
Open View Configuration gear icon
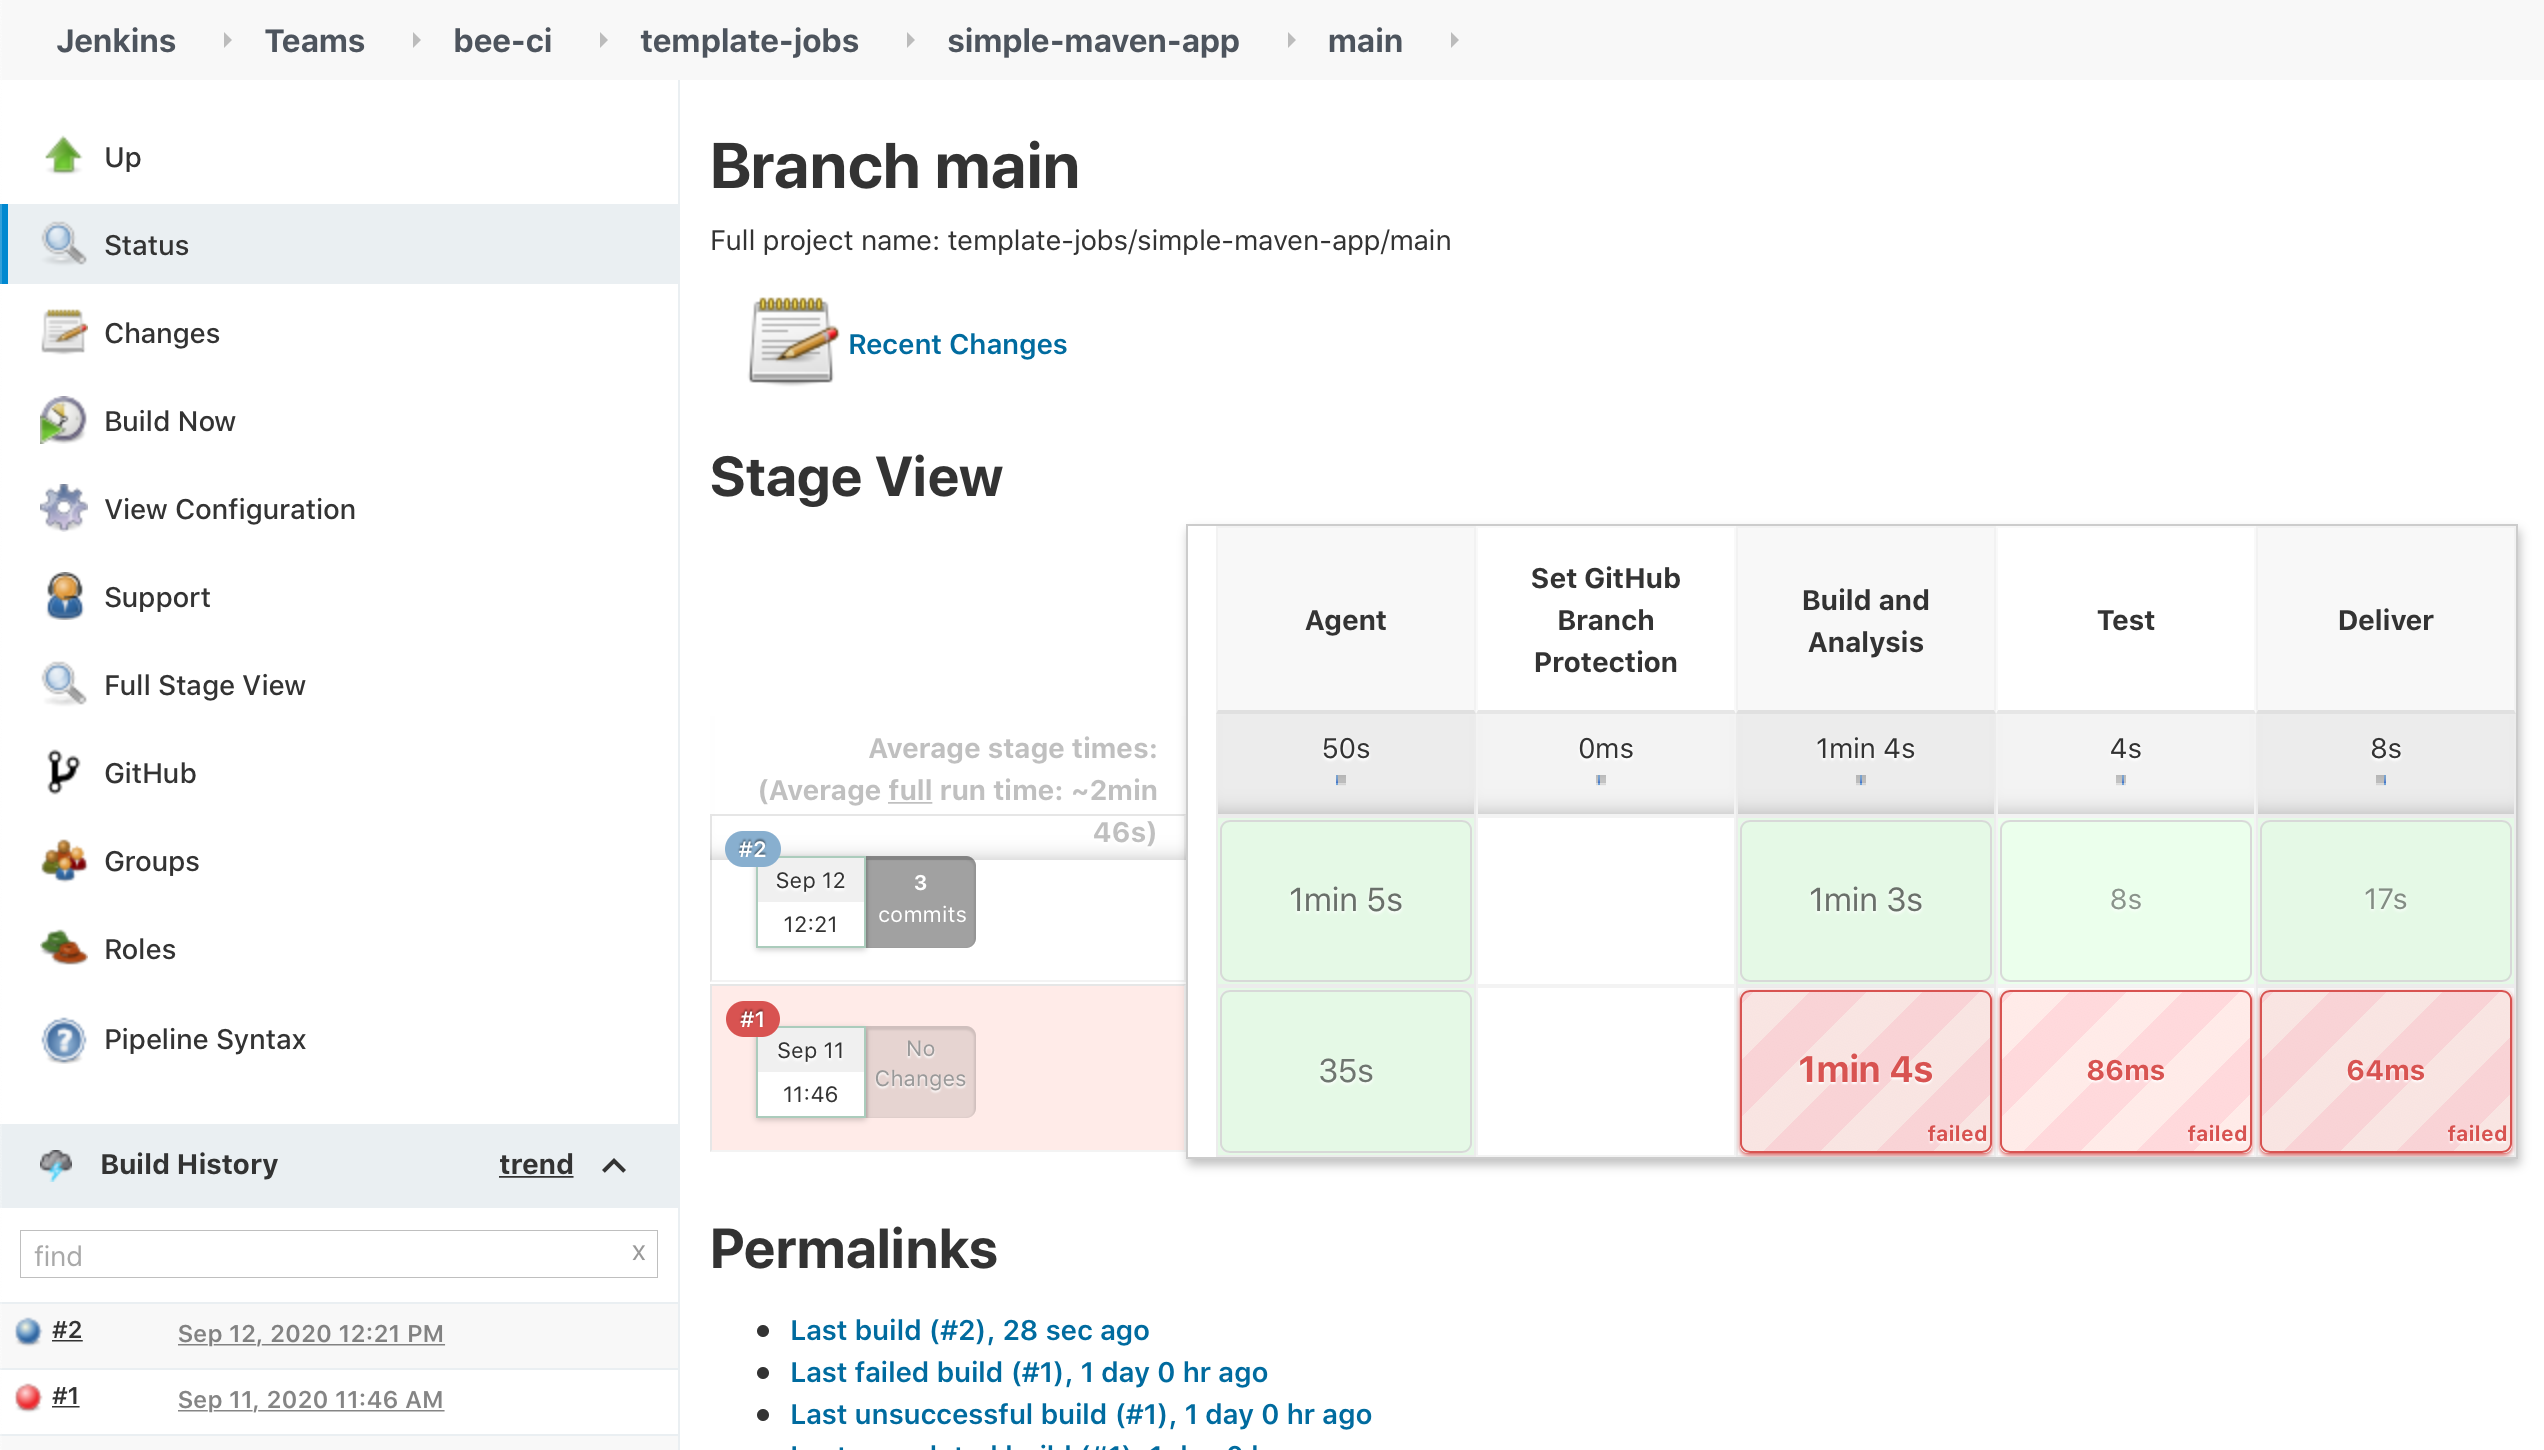click(x=63, y=508)
